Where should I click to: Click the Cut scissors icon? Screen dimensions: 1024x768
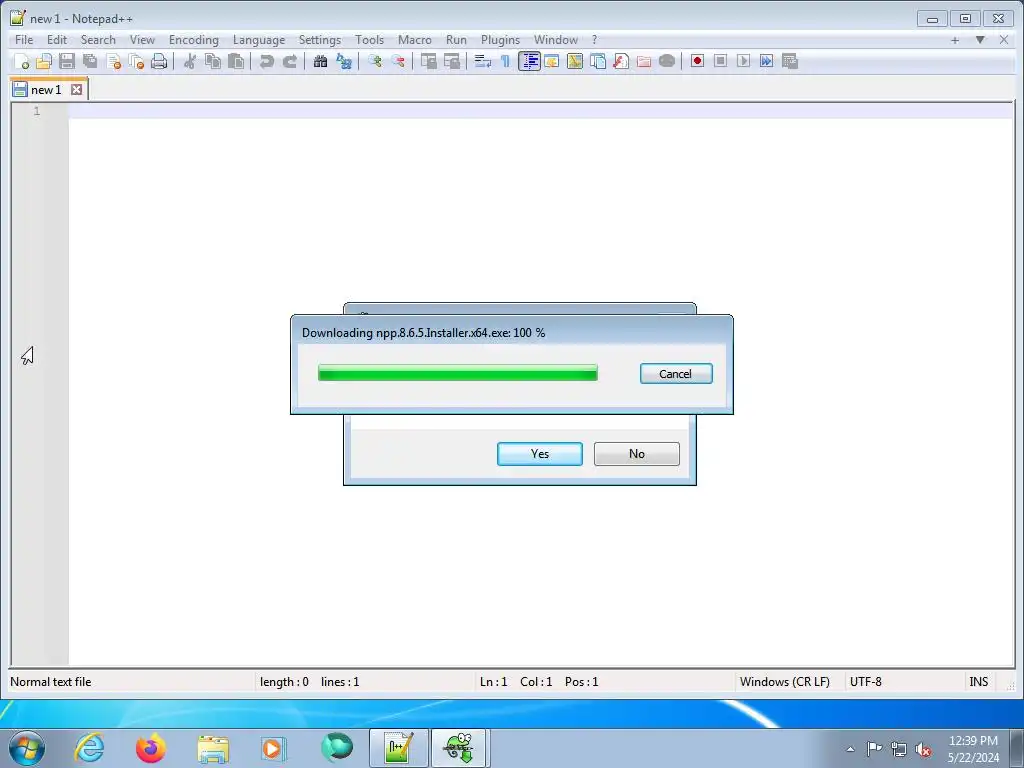pos(190,61)
